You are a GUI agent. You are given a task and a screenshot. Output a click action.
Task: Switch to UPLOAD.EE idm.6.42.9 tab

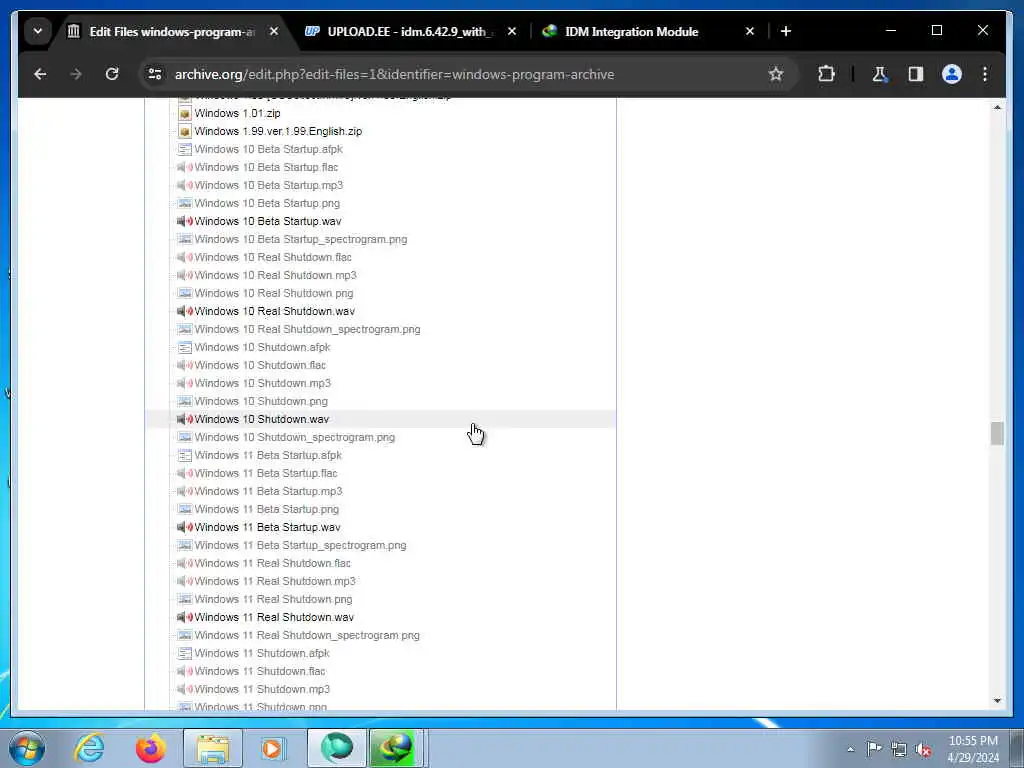(411, 31)
